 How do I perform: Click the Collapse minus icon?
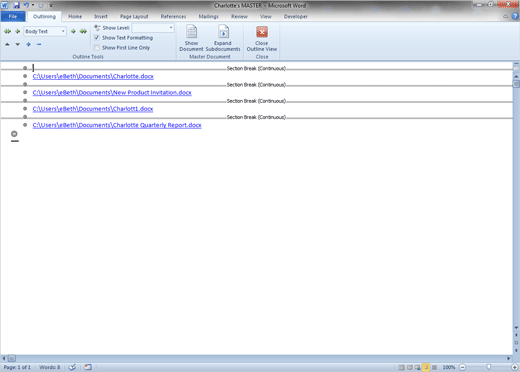coord(39,44)
